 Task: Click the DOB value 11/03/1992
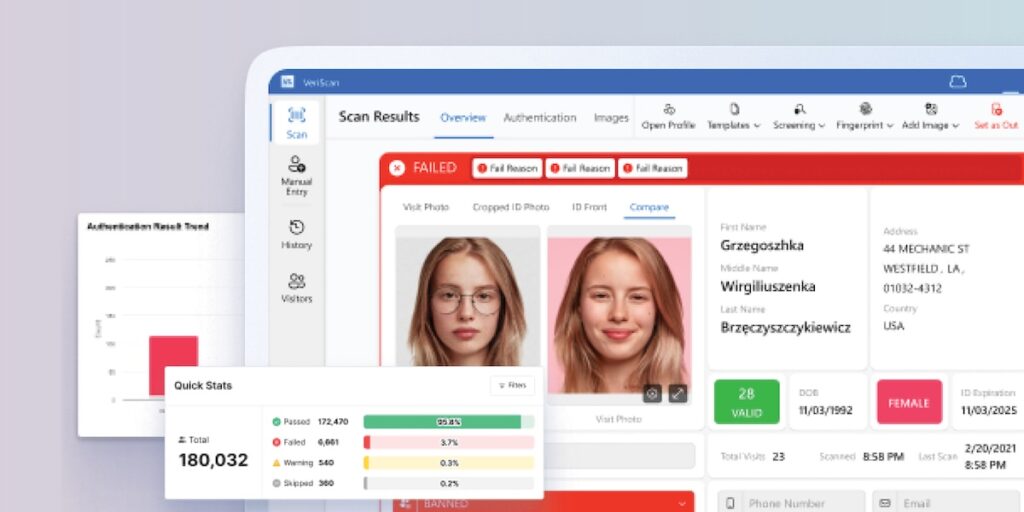(x=824, y=410)
